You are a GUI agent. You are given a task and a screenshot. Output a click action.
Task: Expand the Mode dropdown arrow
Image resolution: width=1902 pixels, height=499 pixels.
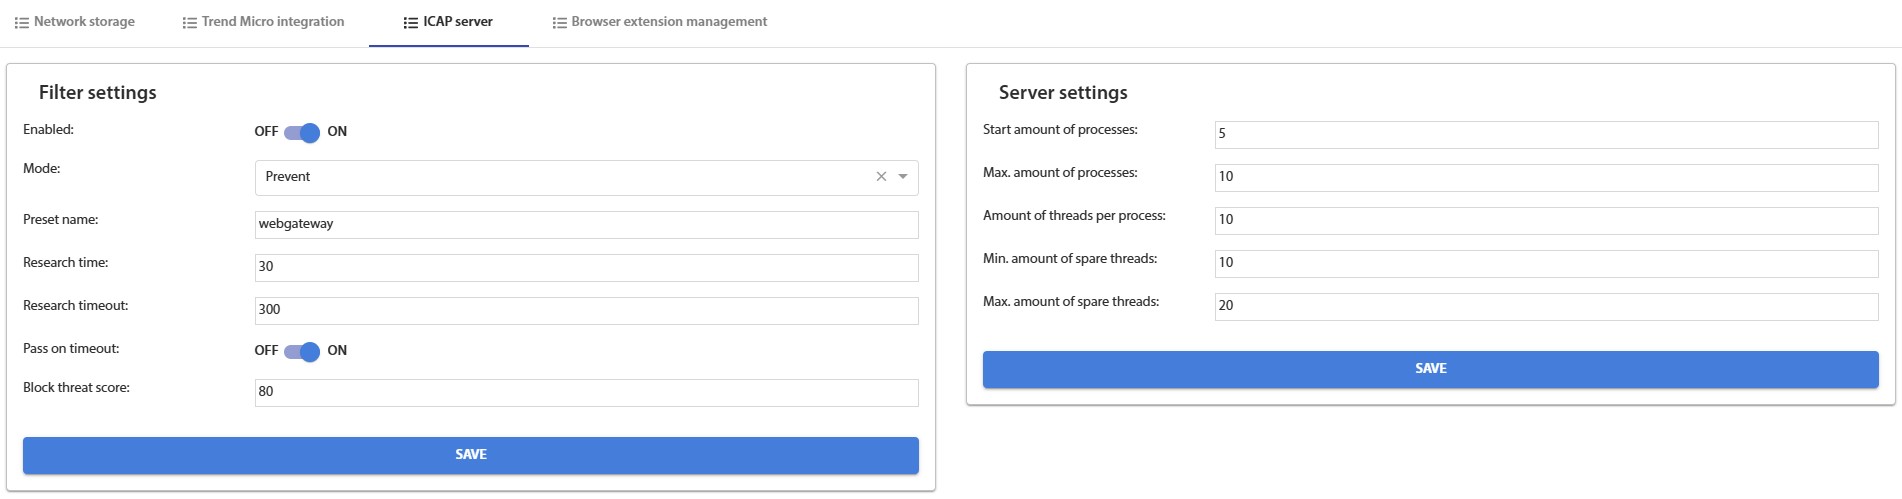coord(903,177)
